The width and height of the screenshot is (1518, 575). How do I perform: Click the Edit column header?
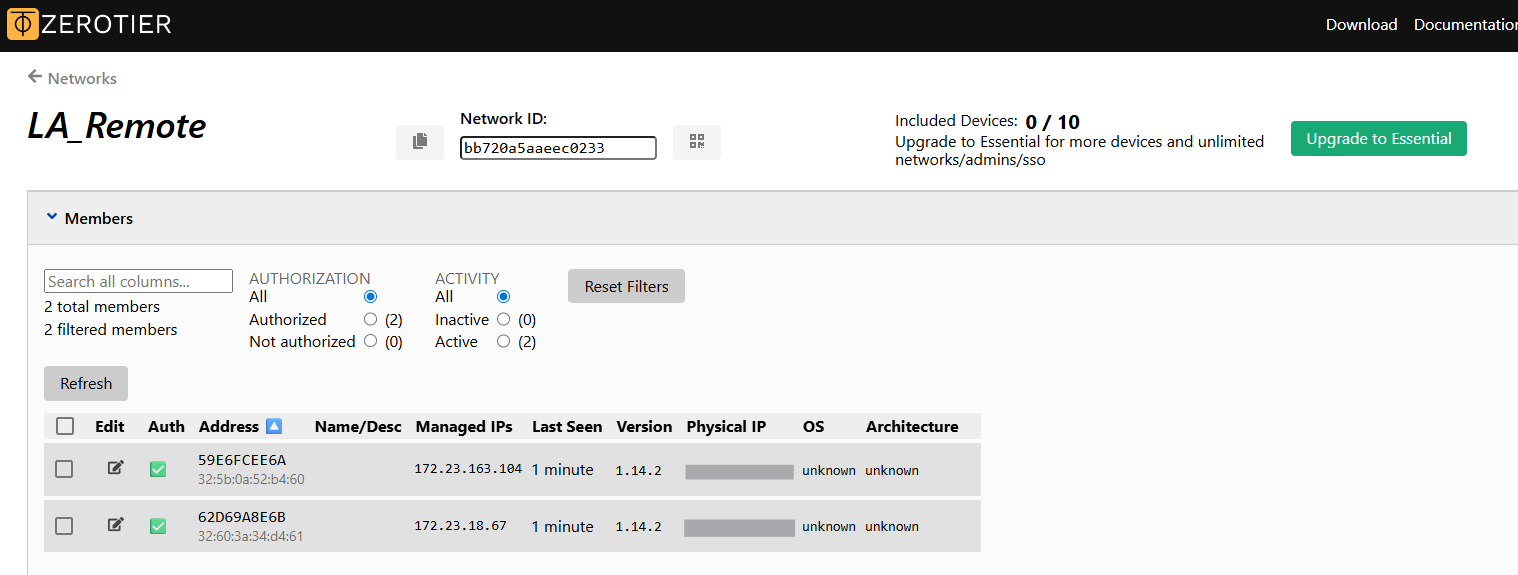coord(110,426)
